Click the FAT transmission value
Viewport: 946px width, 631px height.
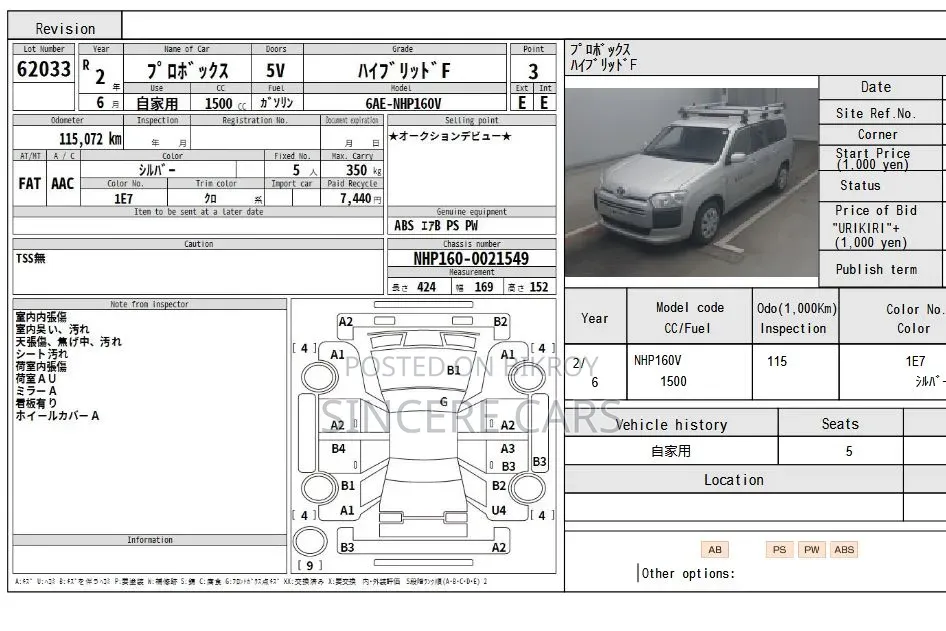tap(30, 183)
